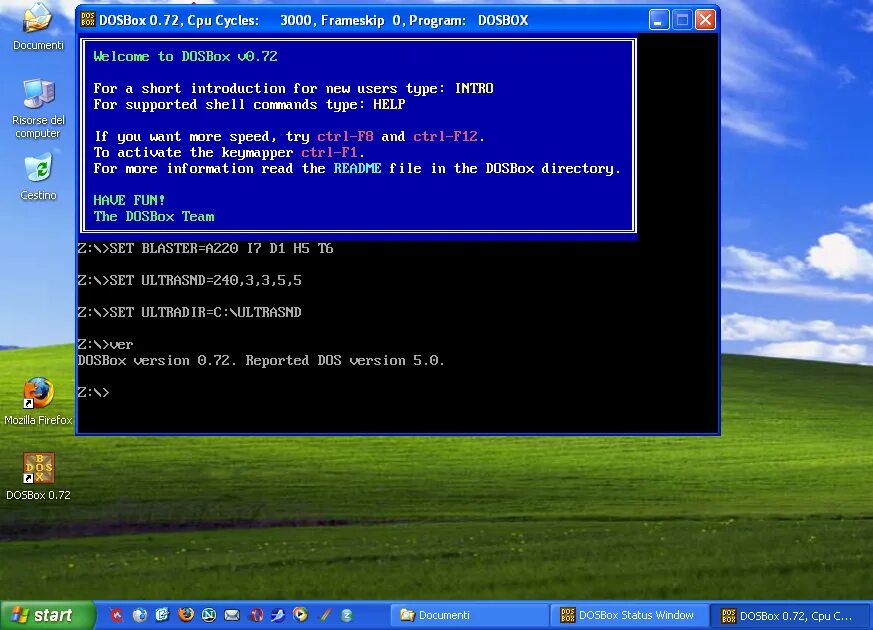Open the Start menu

click(45, 615)
